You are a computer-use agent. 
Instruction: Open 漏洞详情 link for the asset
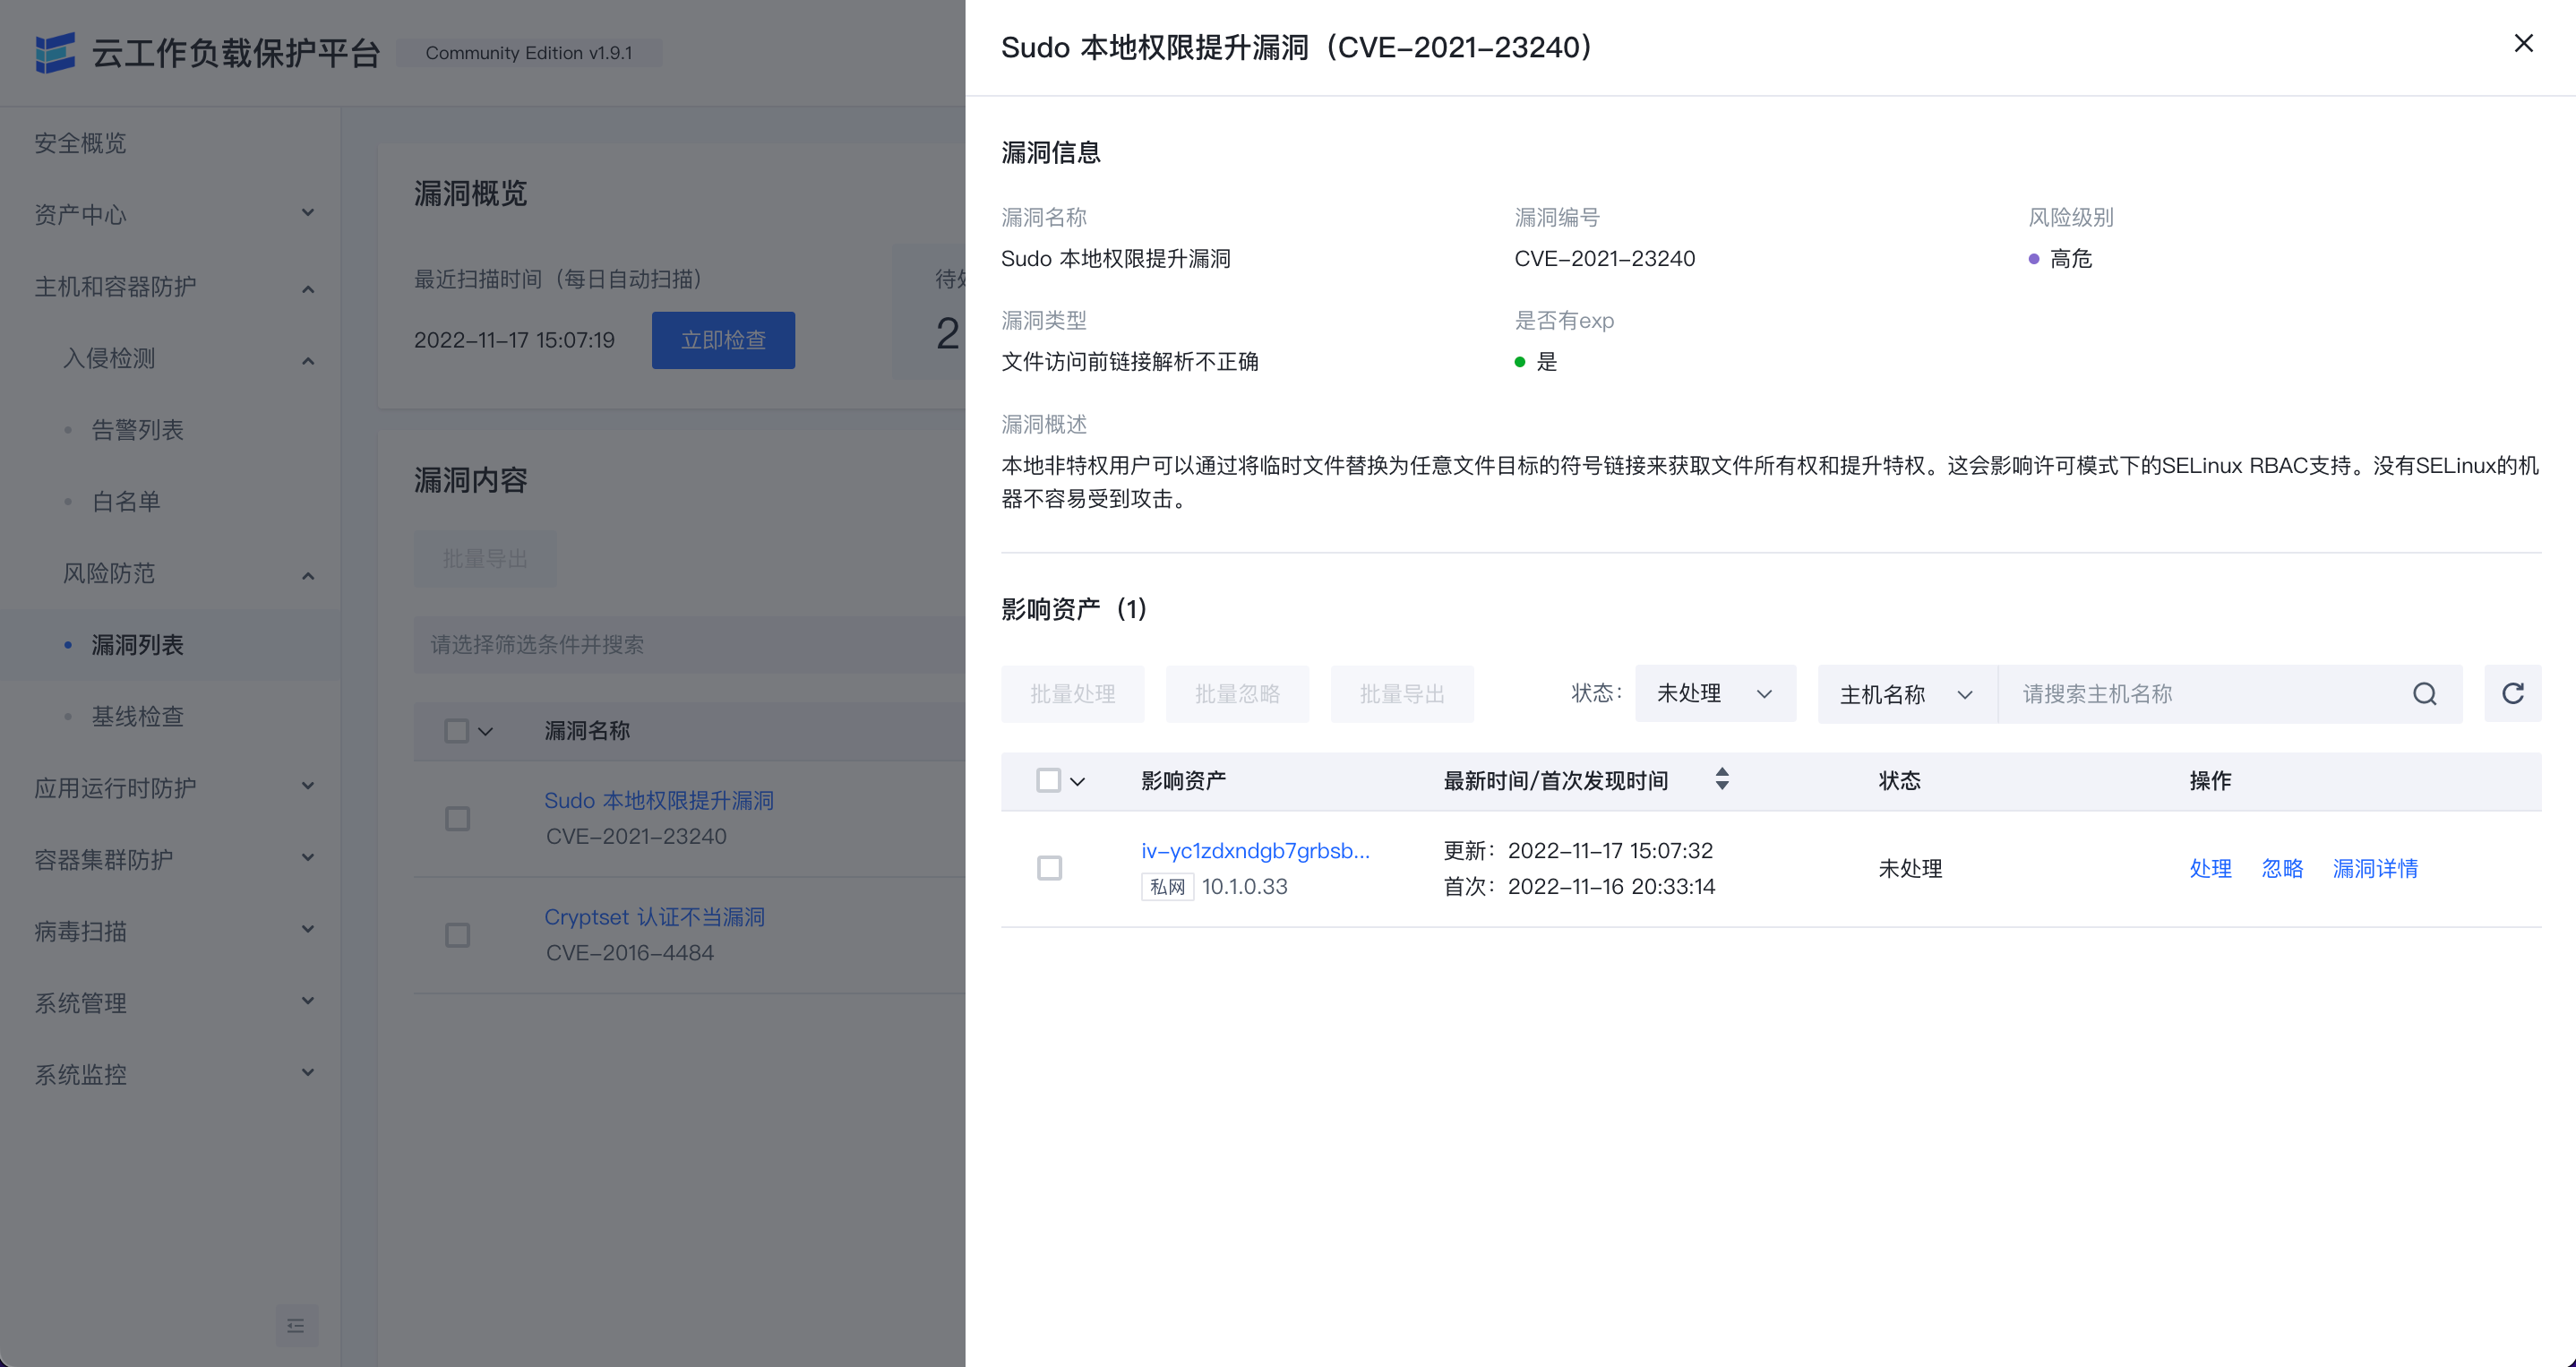(x=2375, y=868)
